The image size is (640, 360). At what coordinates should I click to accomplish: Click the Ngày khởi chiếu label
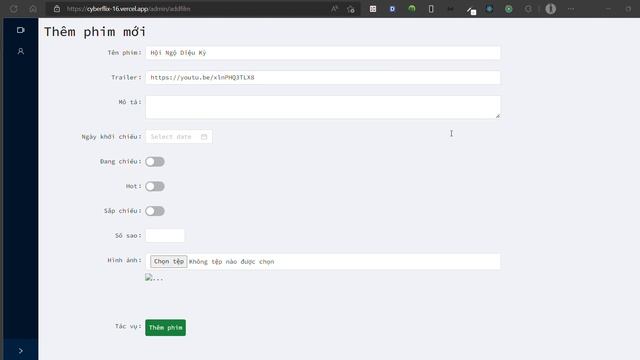tap(111, 137)
